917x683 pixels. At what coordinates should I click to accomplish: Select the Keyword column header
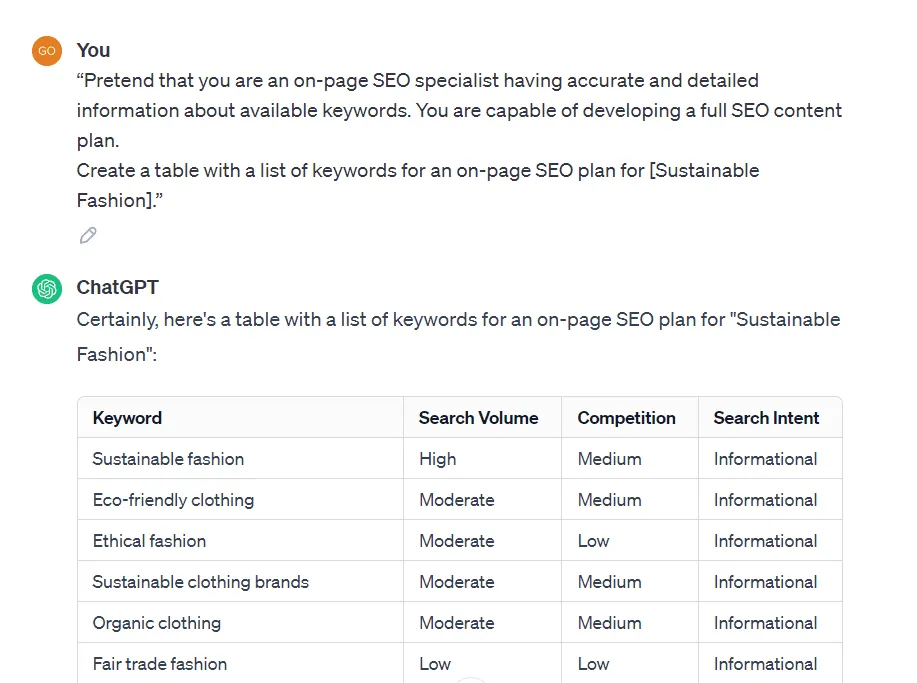pos(127,418)
